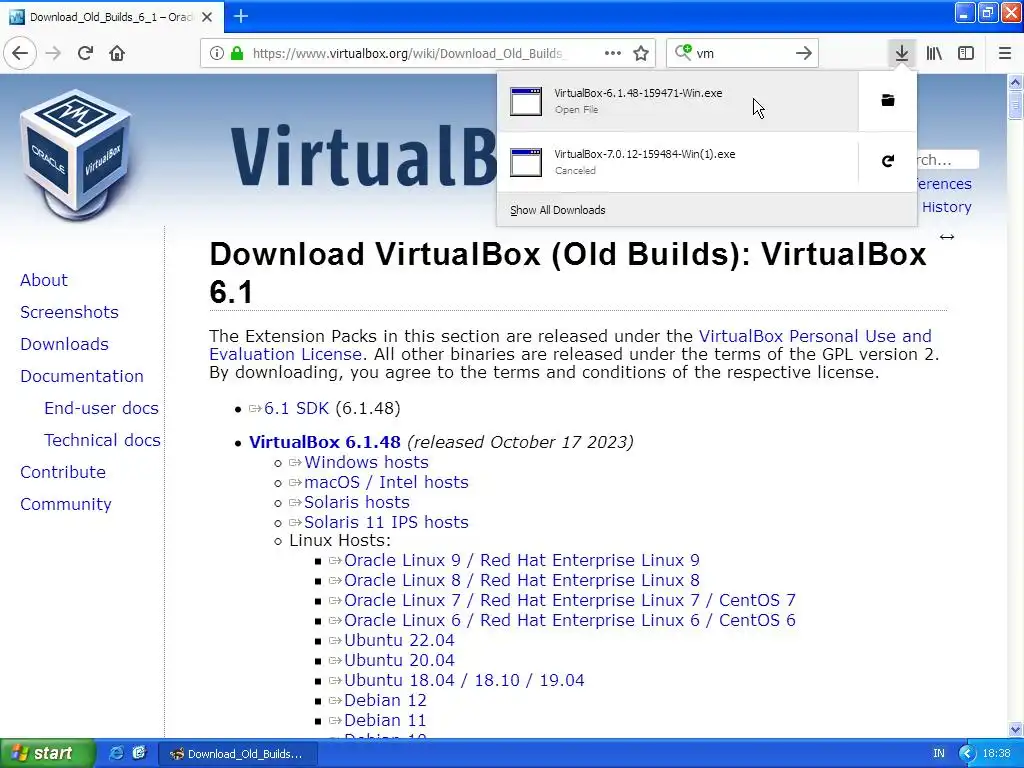Toggle the downloads toolbar button
The image size is (1024, 768).
[902, 53]
